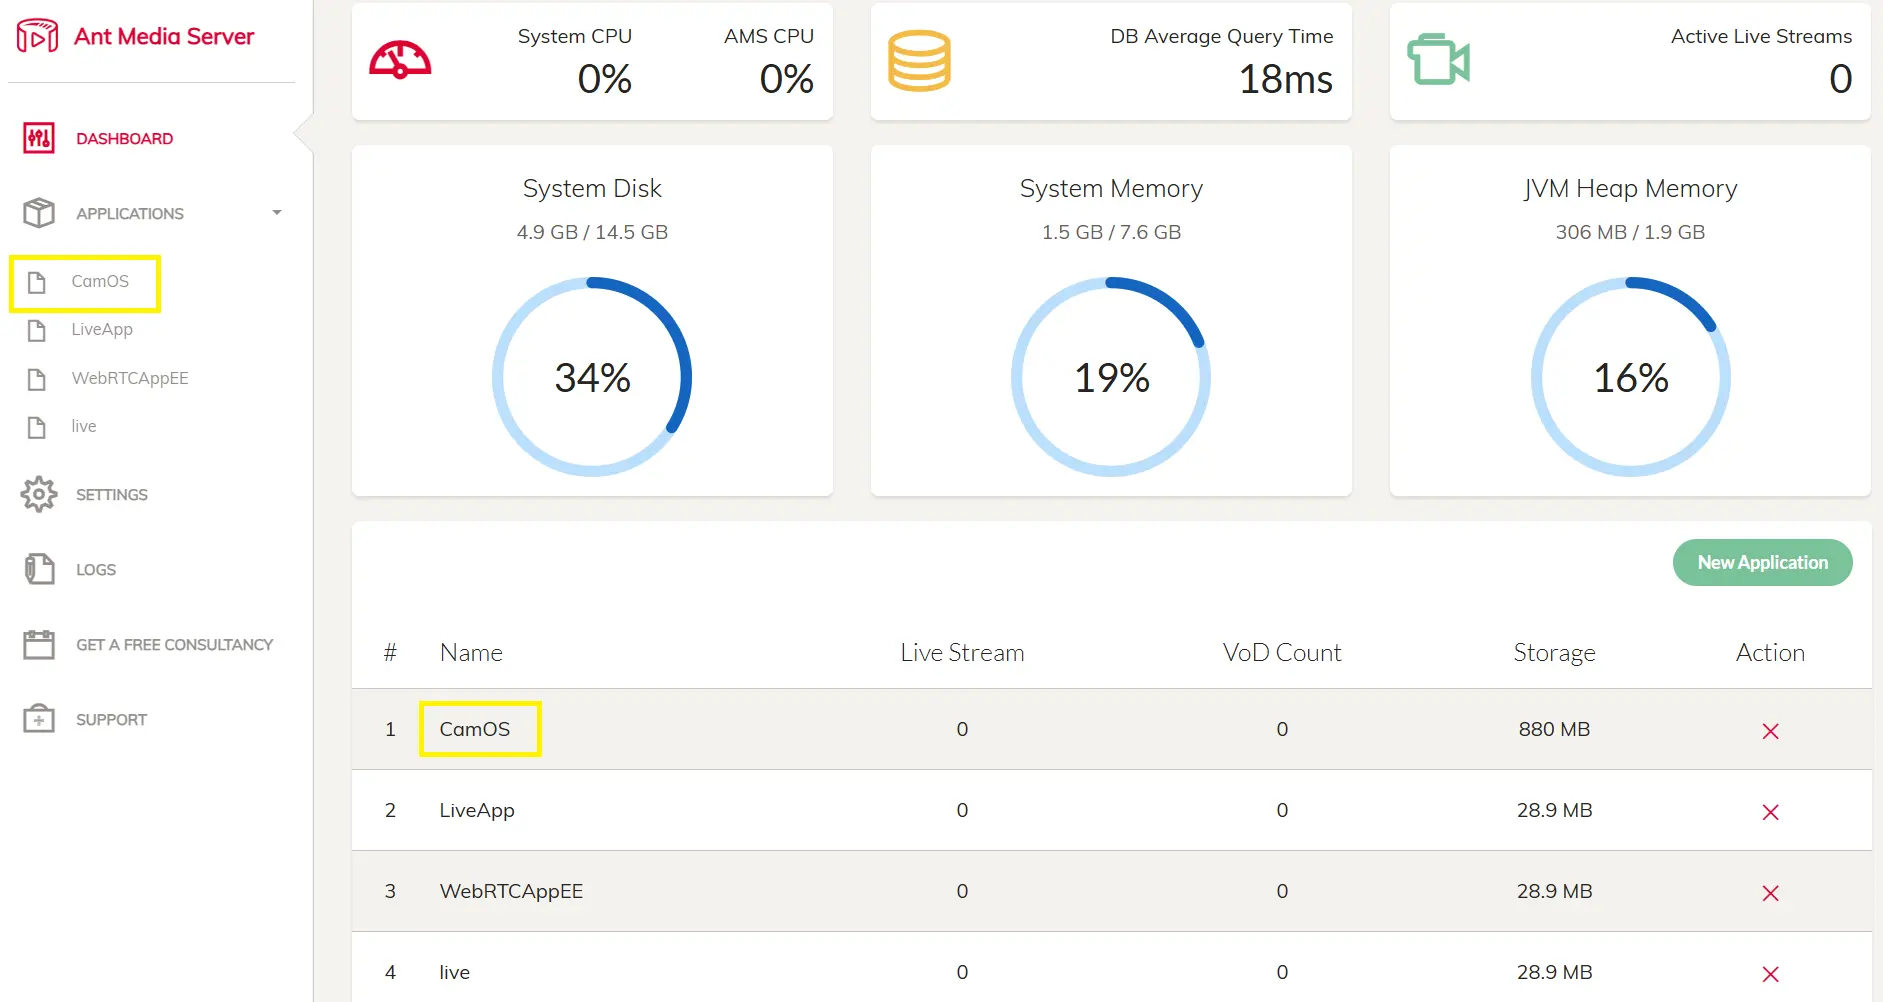Open WebRTCAppEE from the sidebar
This screenshot has height=1002, width=1883.
130,378
